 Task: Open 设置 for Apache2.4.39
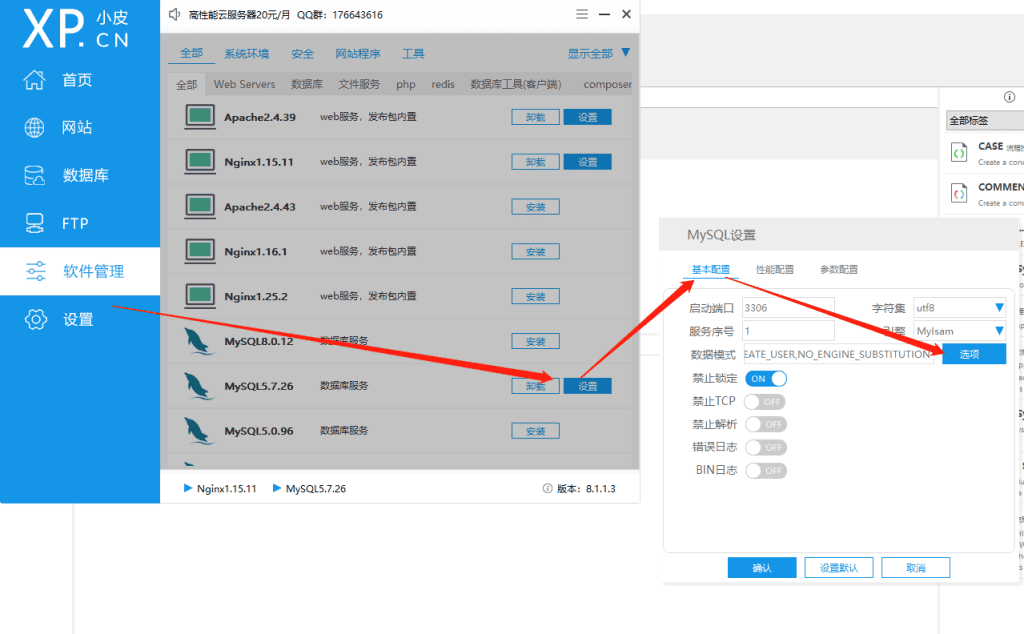[x=588, y=118]
